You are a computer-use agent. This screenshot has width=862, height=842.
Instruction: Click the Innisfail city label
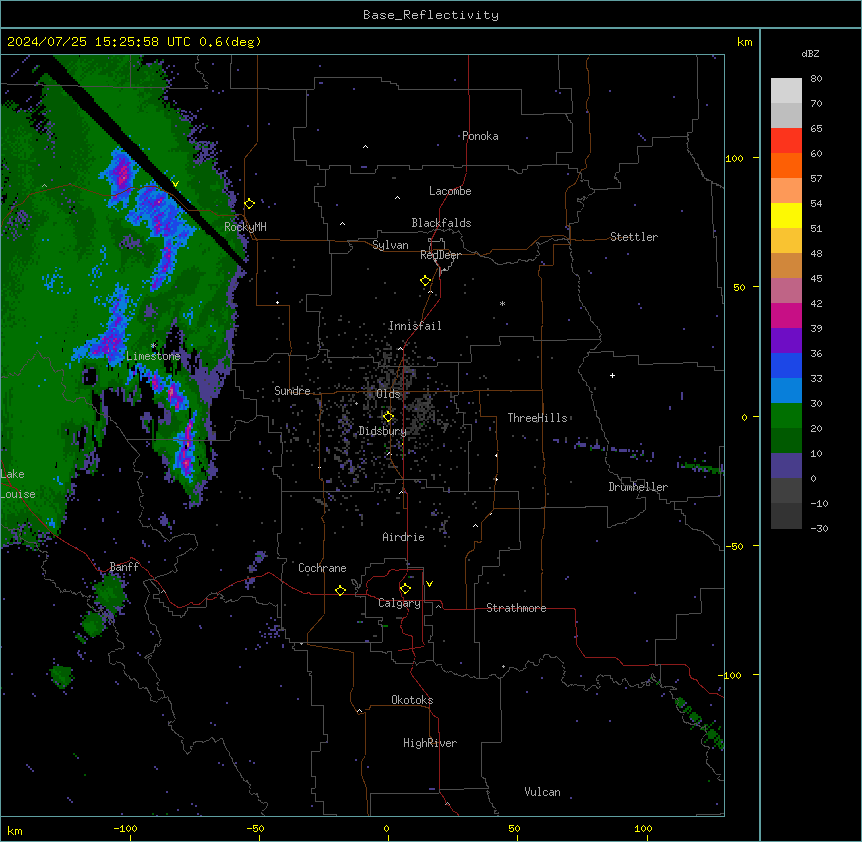coord(415,326)
